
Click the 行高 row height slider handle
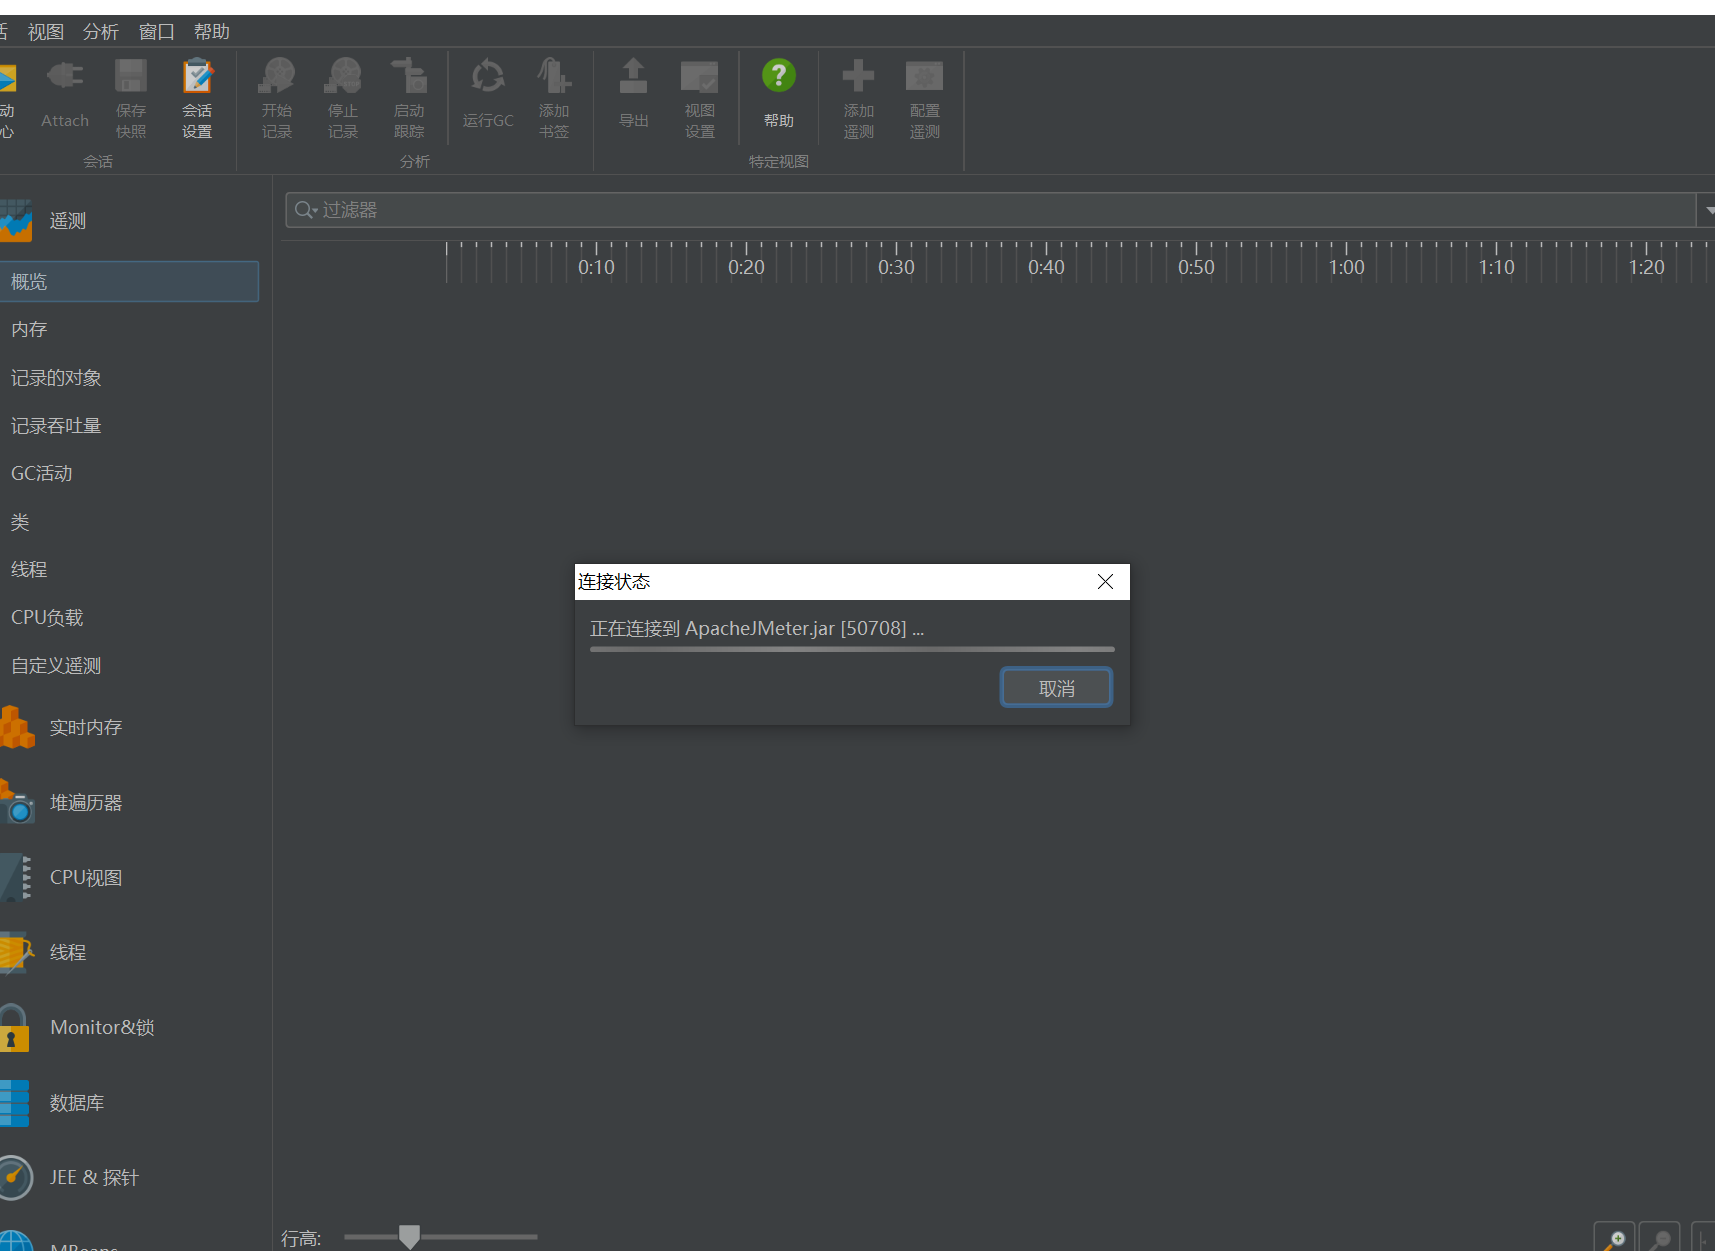click(409, 1237)
